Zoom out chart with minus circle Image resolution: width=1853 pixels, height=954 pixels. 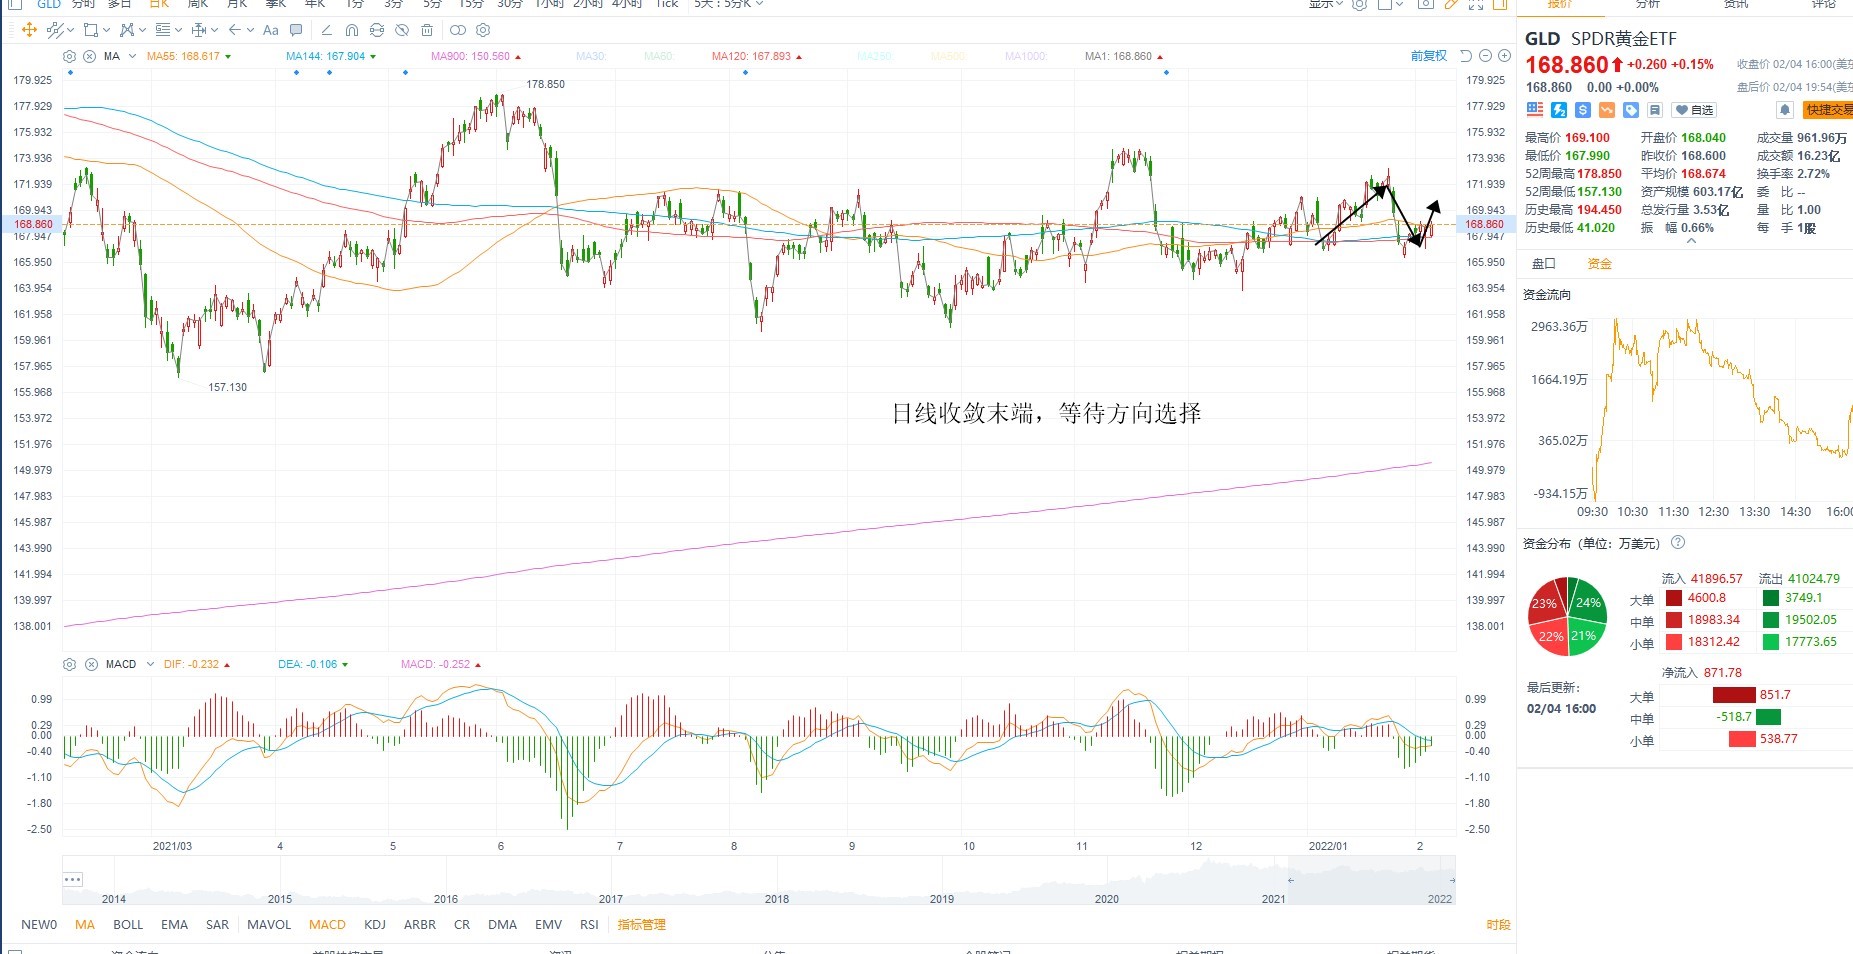point(1485,56)
